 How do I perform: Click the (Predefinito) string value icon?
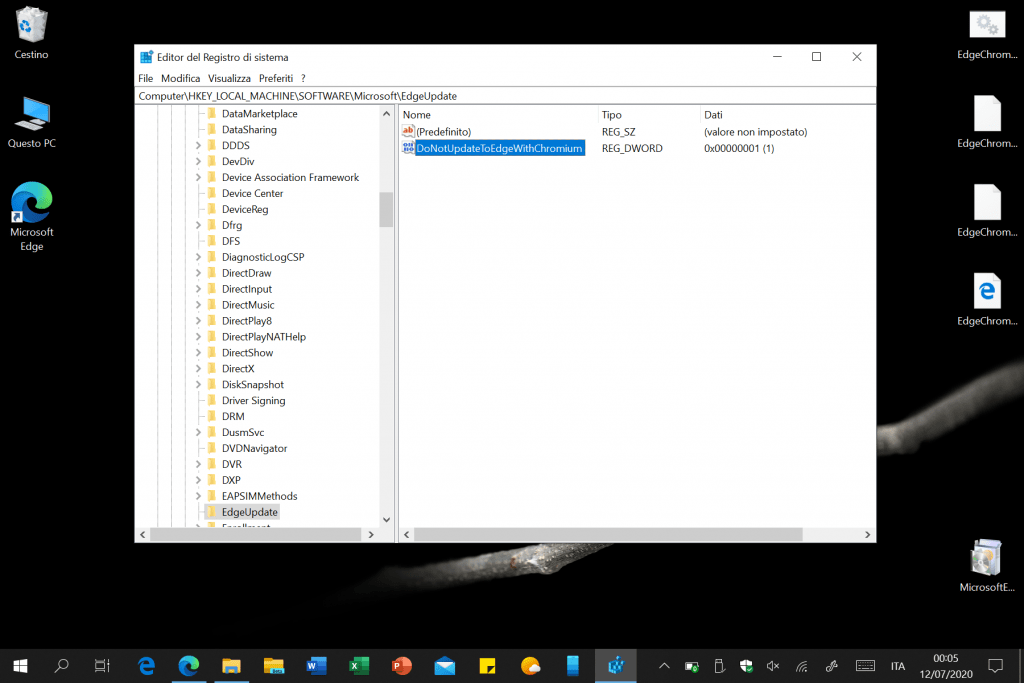tap(408, 132)
